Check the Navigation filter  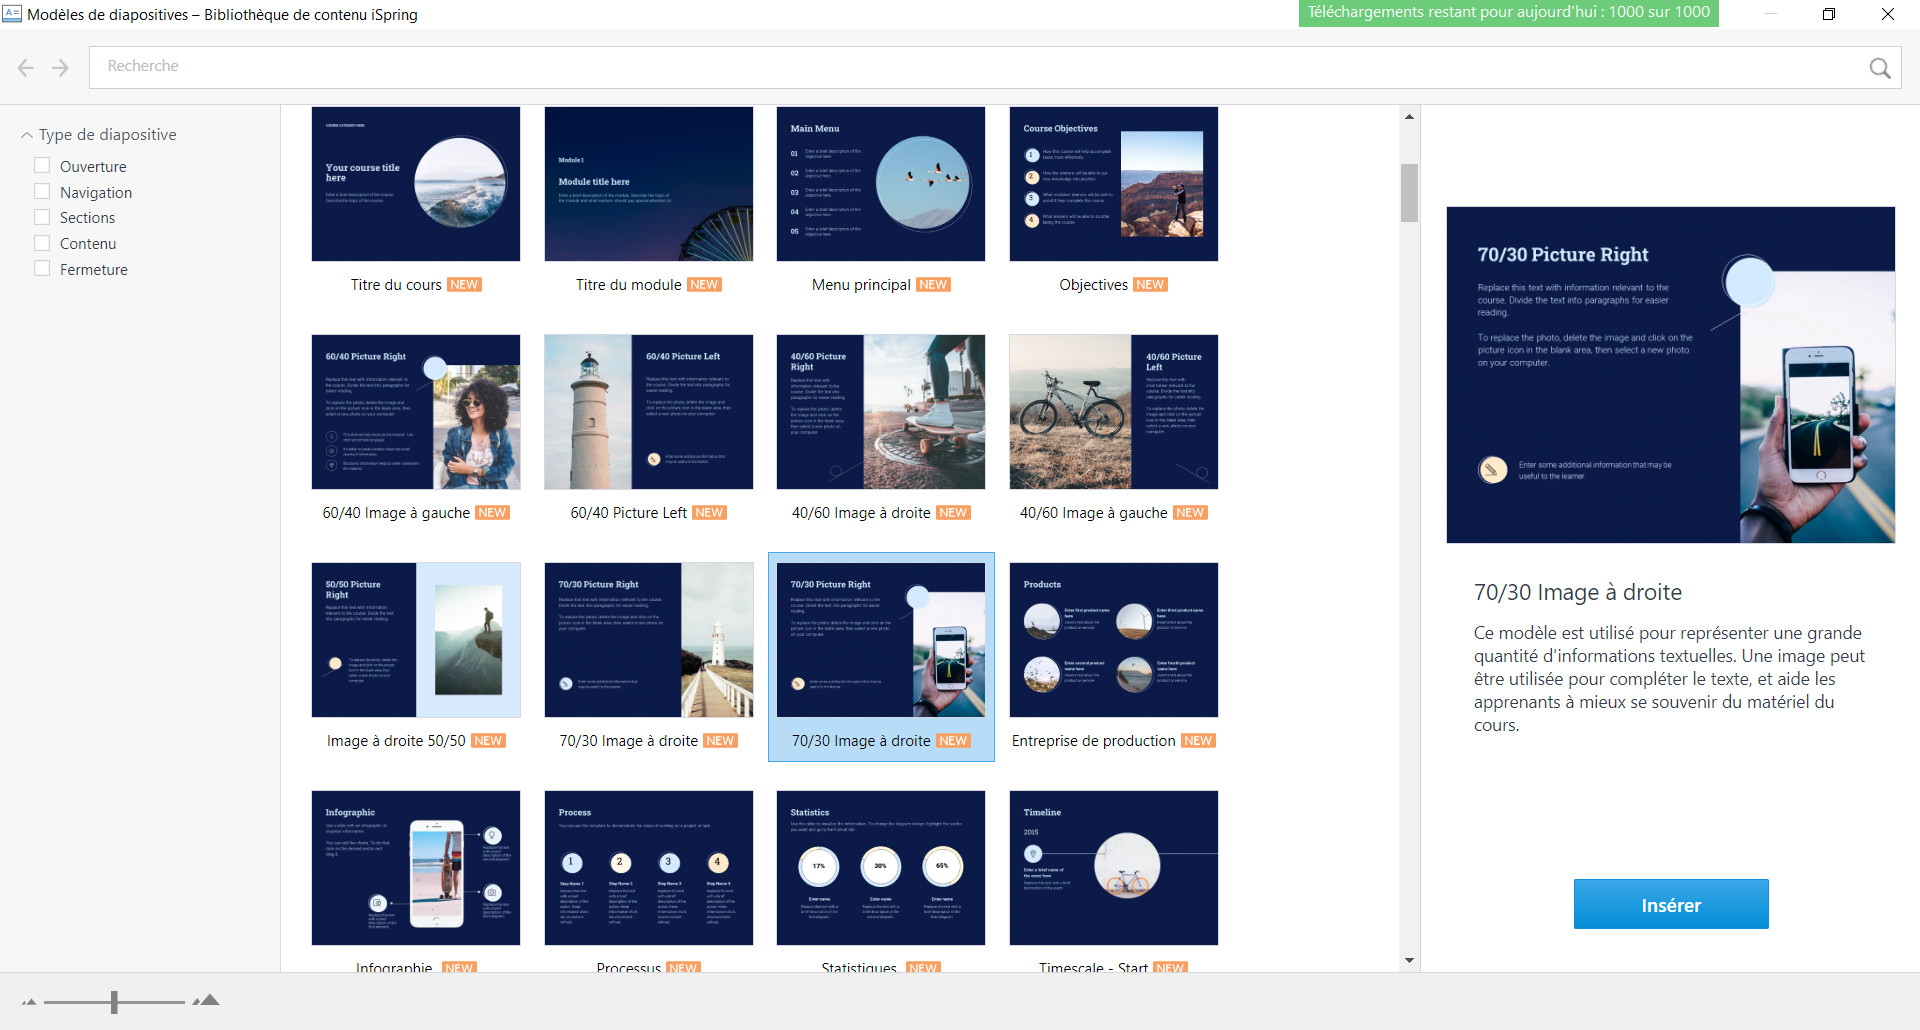42,192
